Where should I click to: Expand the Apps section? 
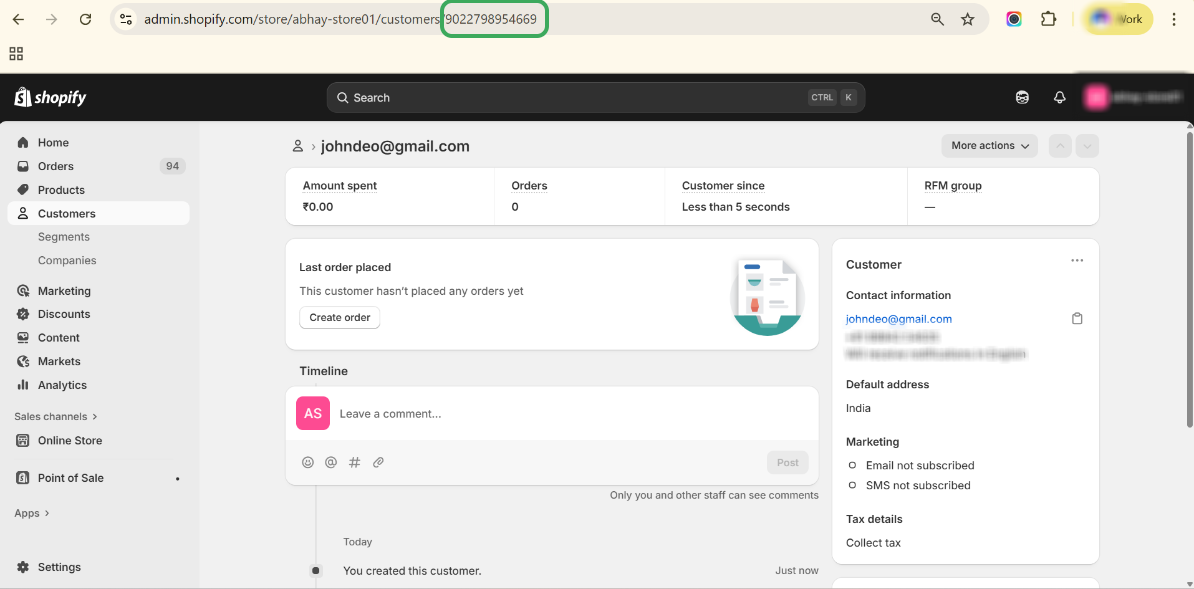pyautogui.click(x=32, y=513)
